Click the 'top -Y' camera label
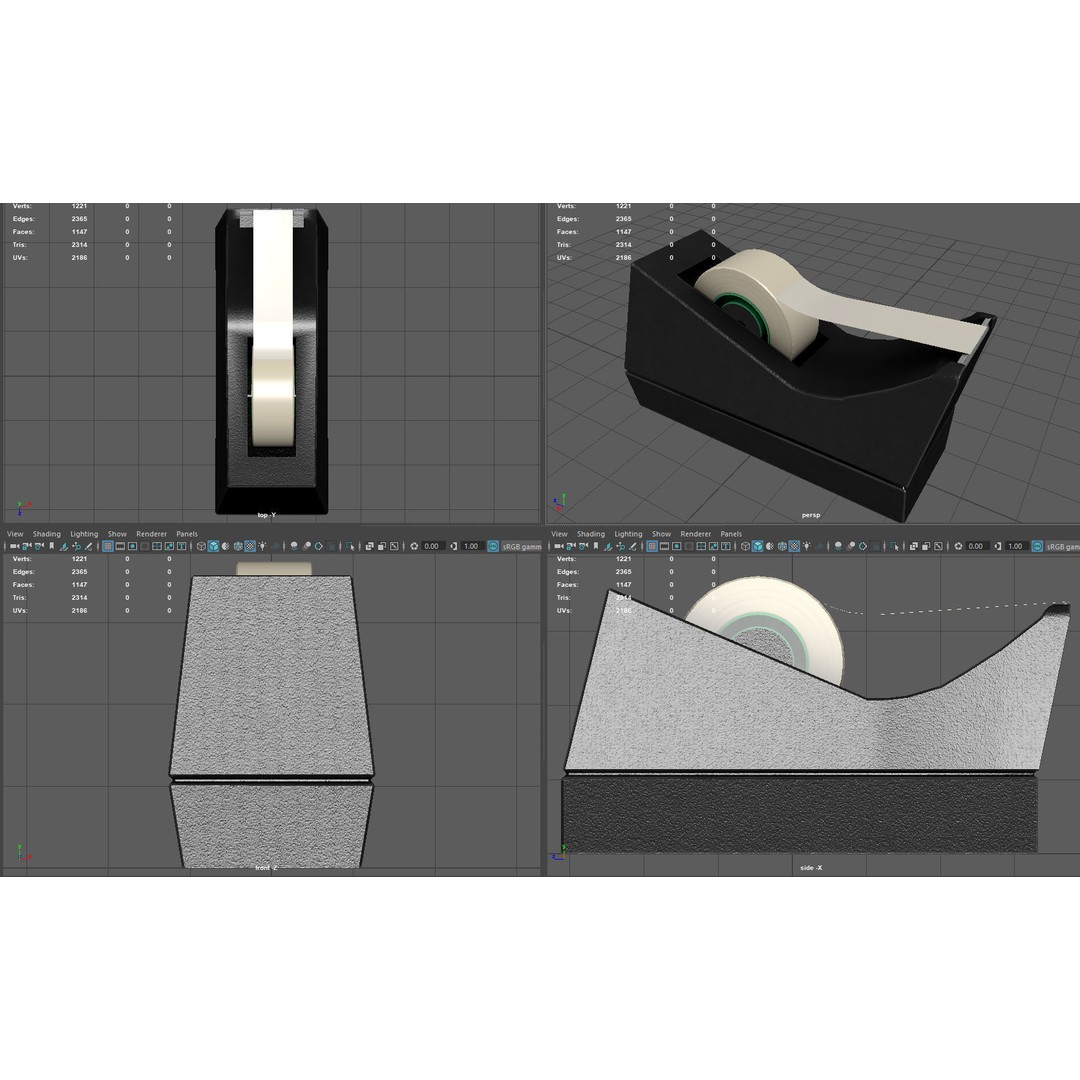This screenshot has width=1080, height=1080. click(267, 515)
